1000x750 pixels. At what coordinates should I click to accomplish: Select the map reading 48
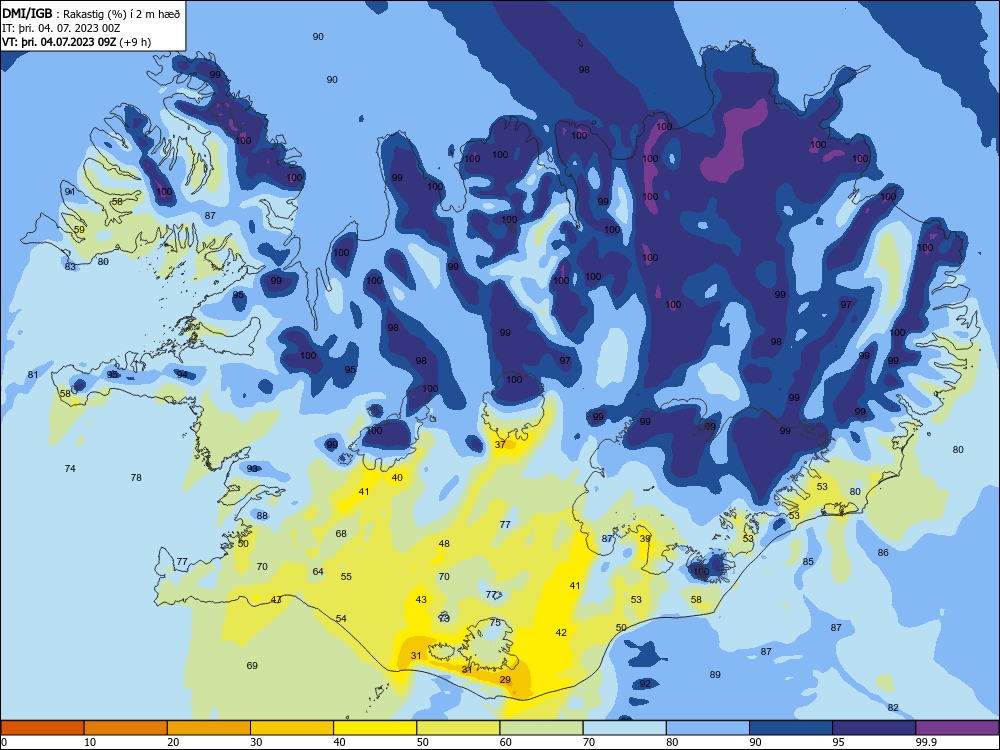(x=444, y=544)
